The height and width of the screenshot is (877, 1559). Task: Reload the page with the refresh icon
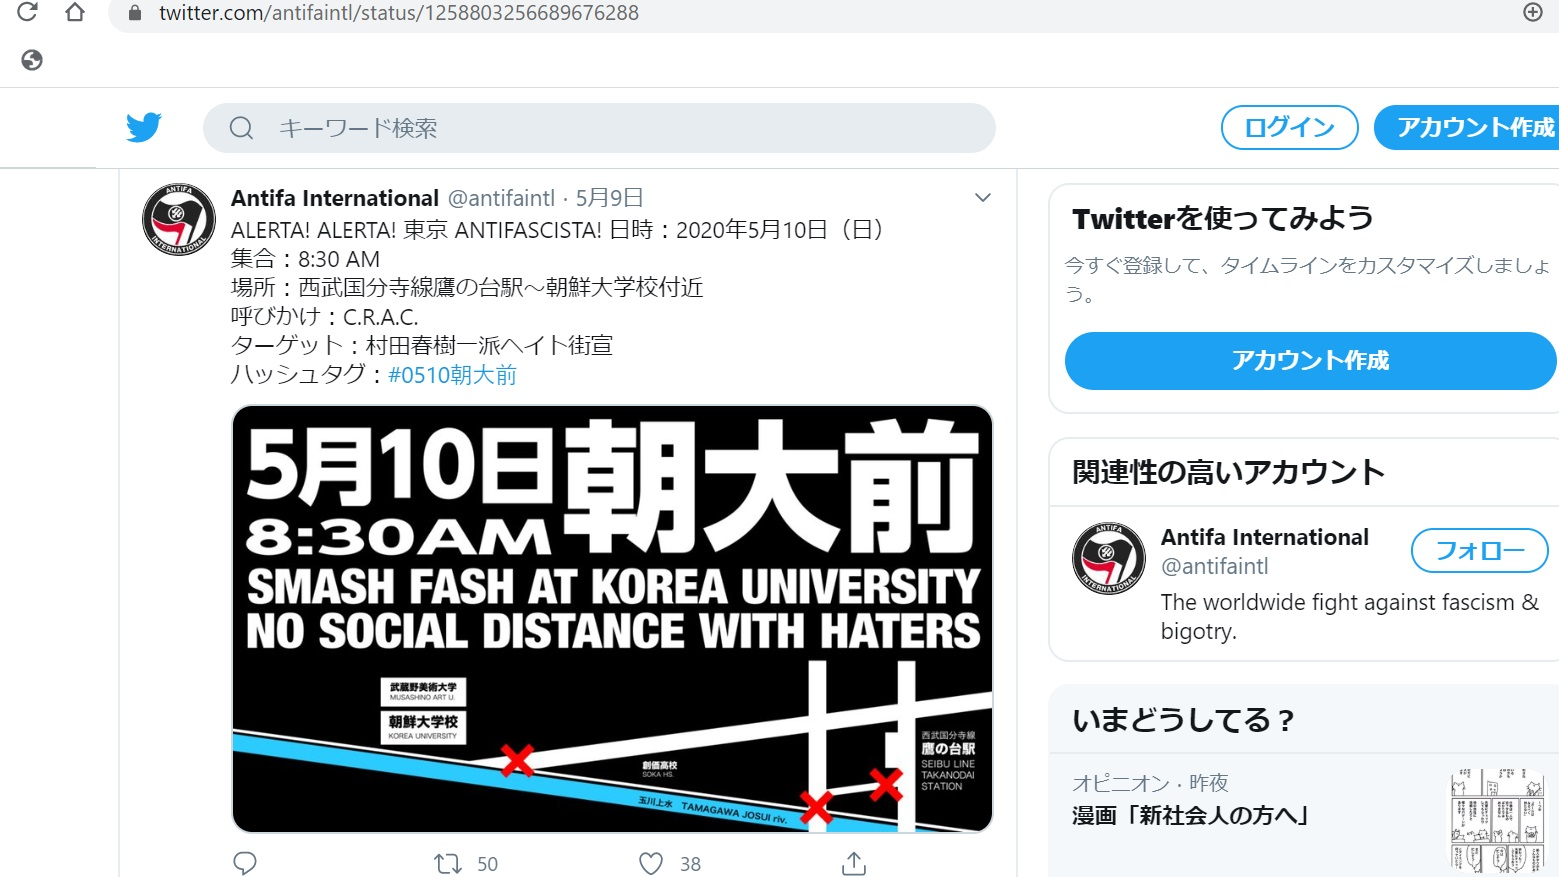pyautogui.click(x=27, y=12)
